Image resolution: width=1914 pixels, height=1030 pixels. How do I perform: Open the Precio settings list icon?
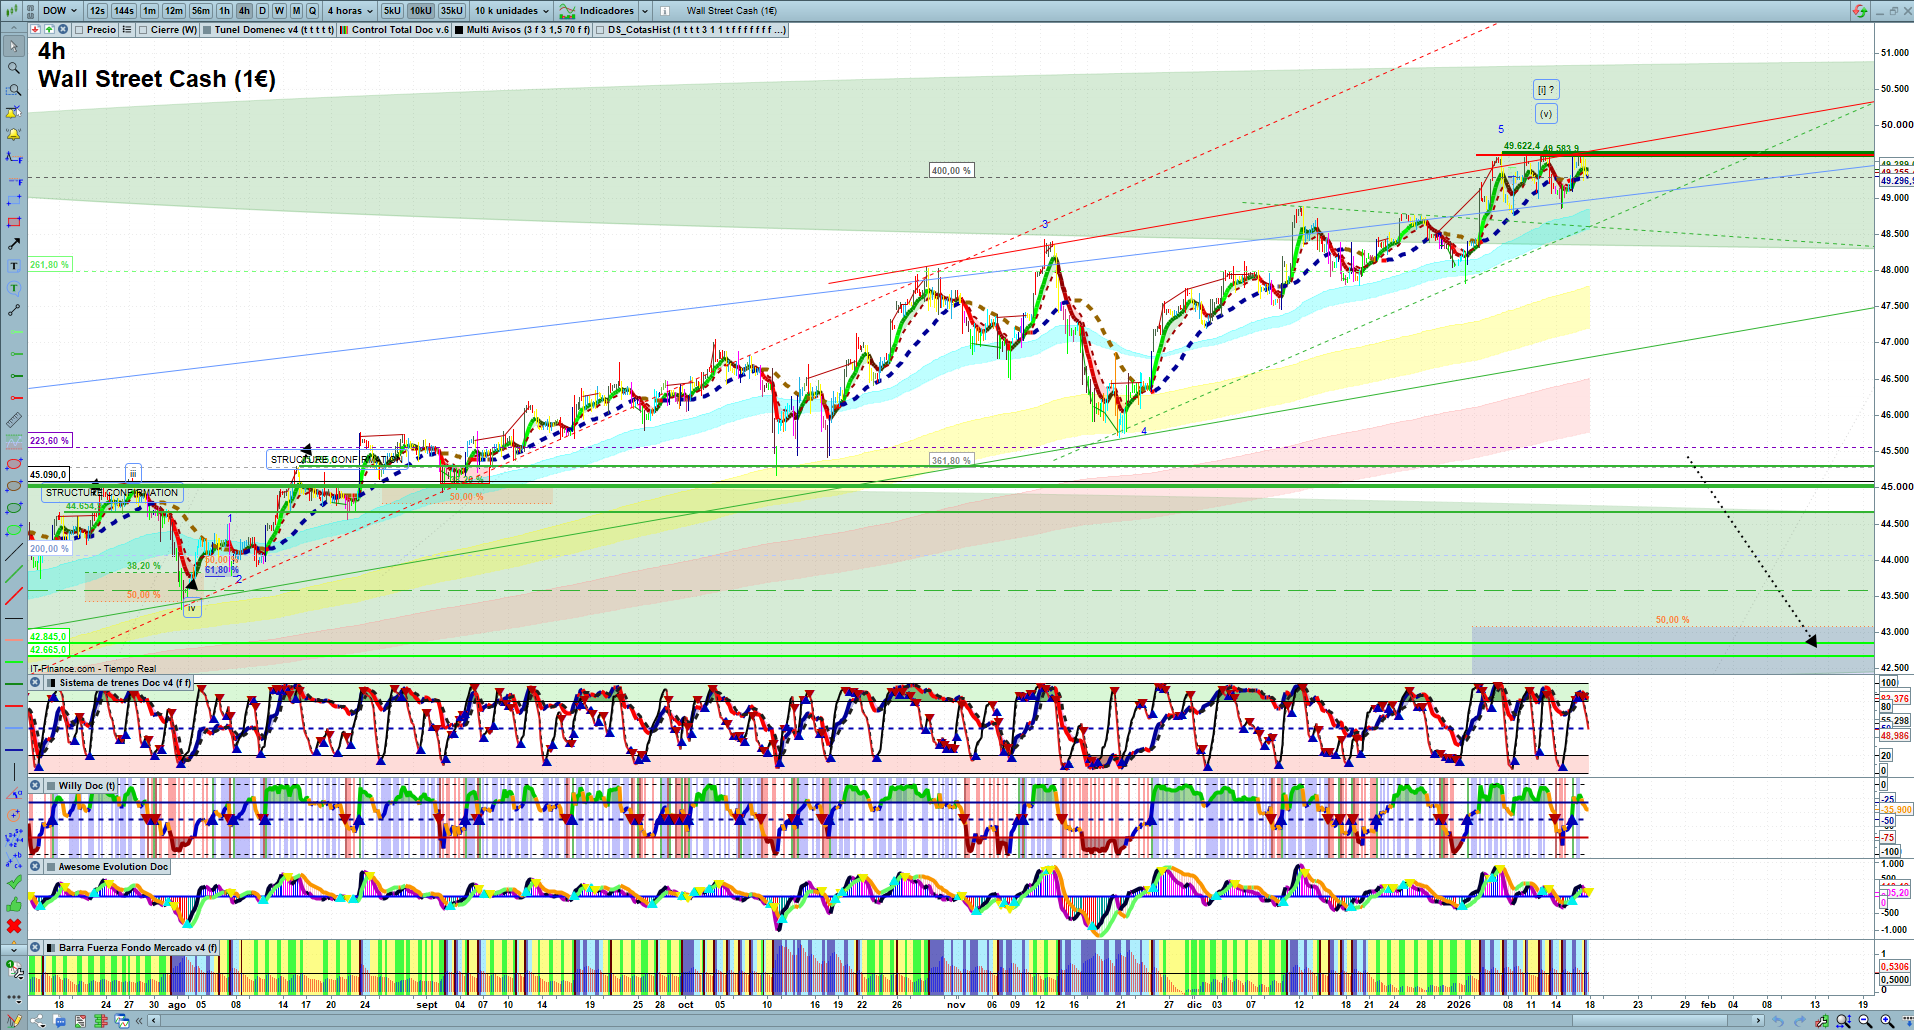coord(127,30)
